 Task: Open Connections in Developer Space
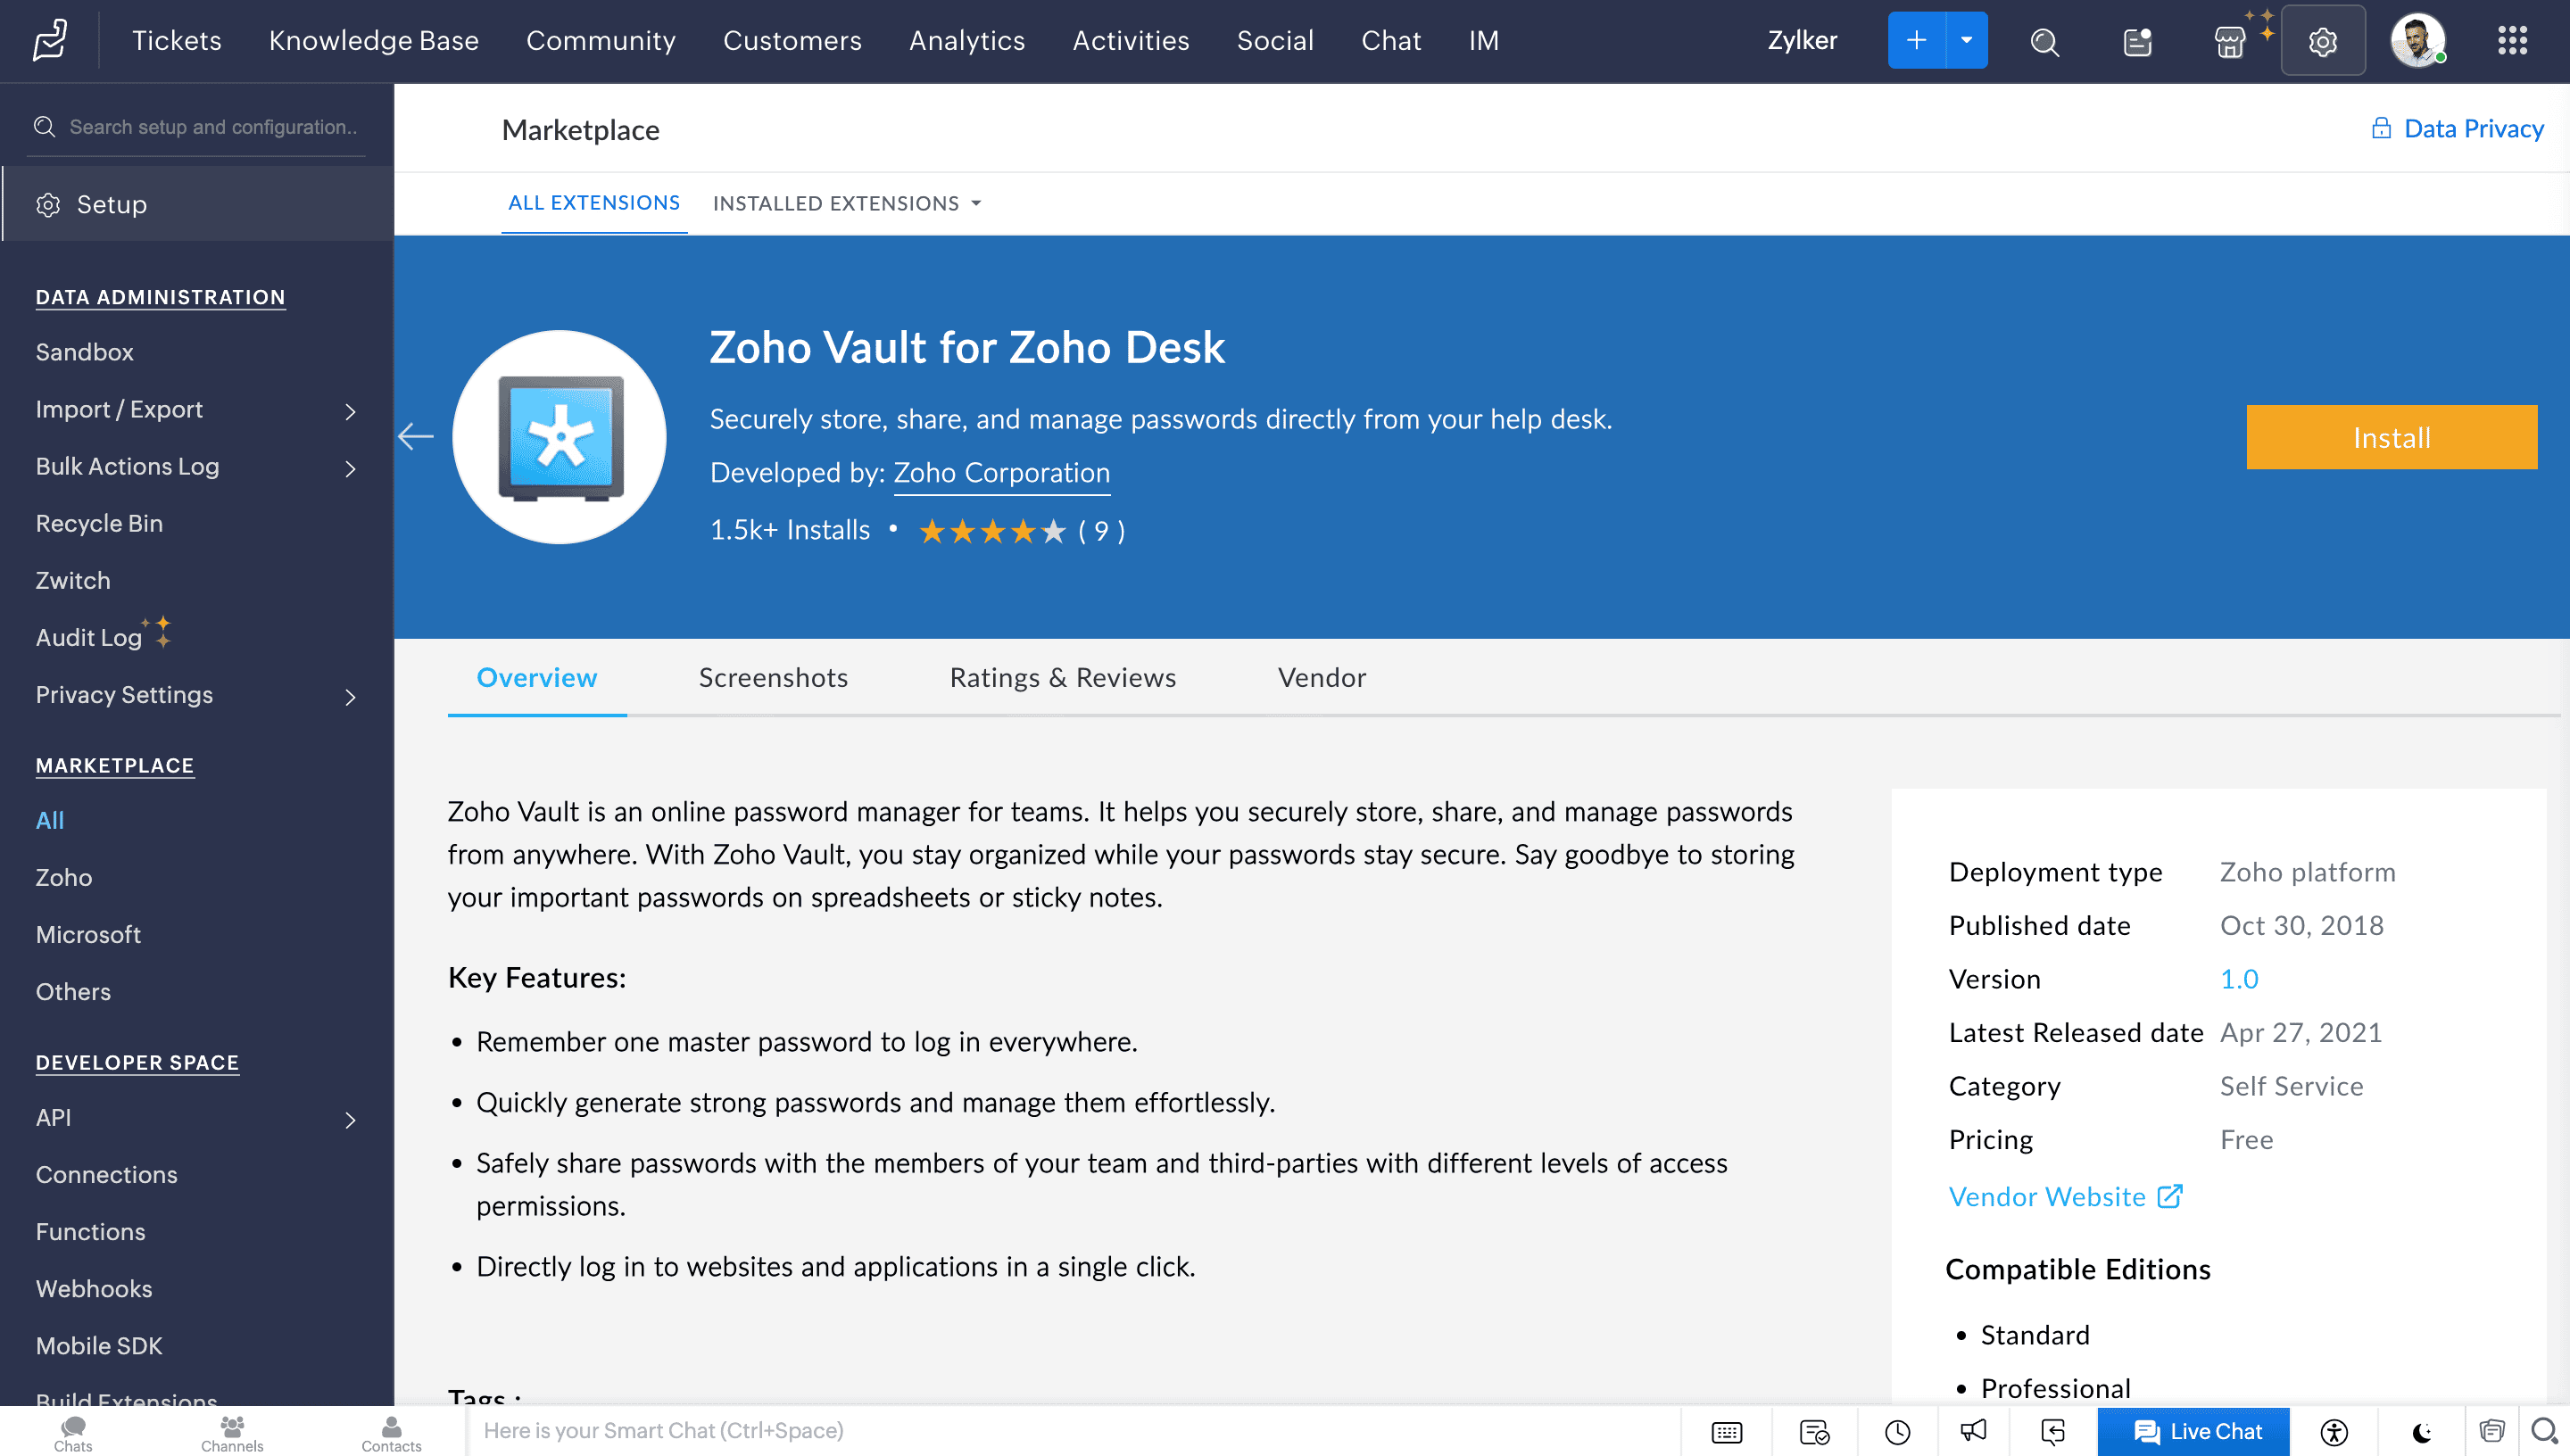point(106,1174)
